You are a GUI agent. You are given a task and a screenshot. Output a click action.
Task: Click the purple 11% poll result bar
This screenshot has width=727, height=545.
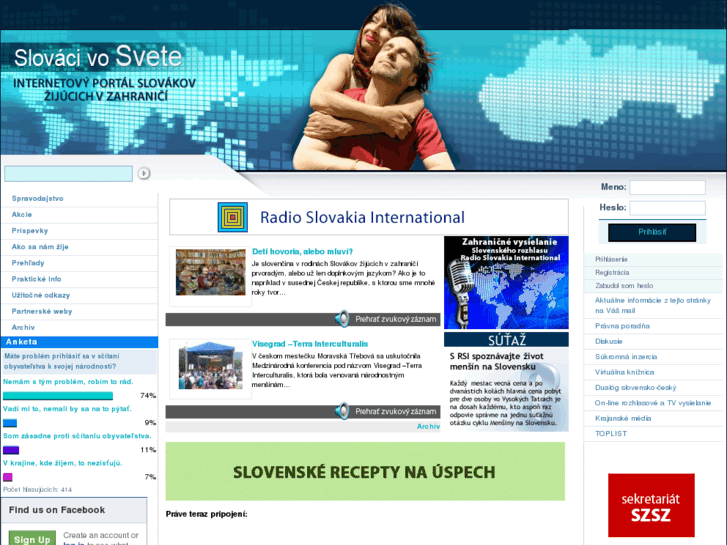[x=11, y=450]
